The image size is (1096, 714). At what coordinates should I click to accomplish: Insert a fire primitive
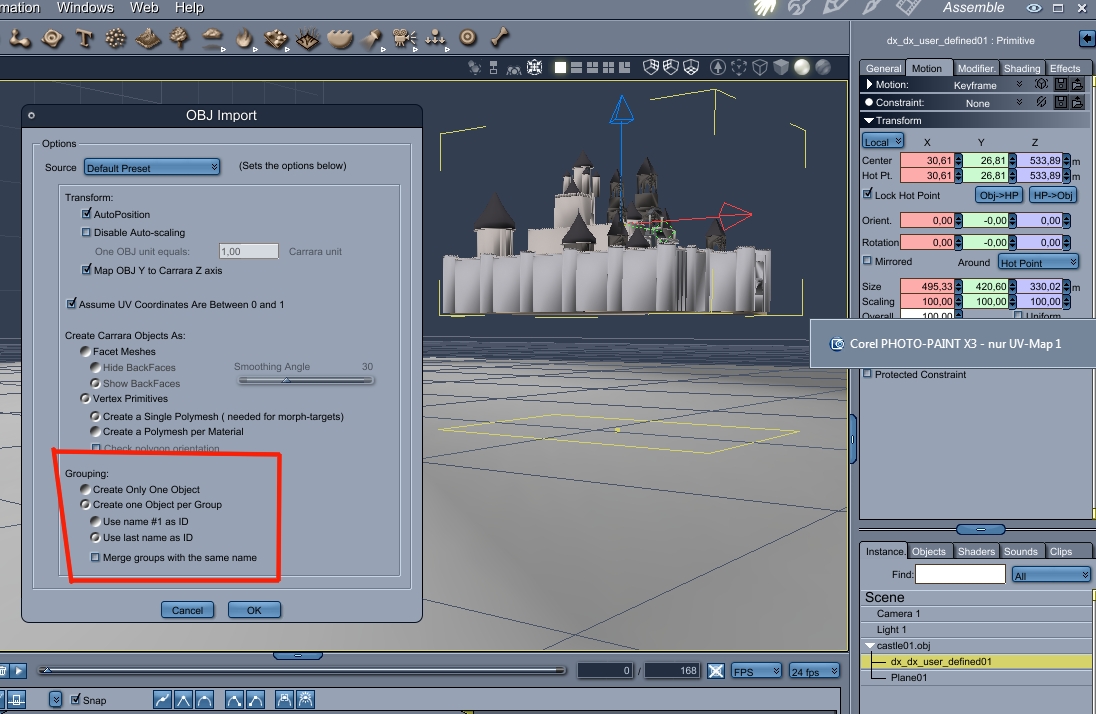click(x=244, y=38)
